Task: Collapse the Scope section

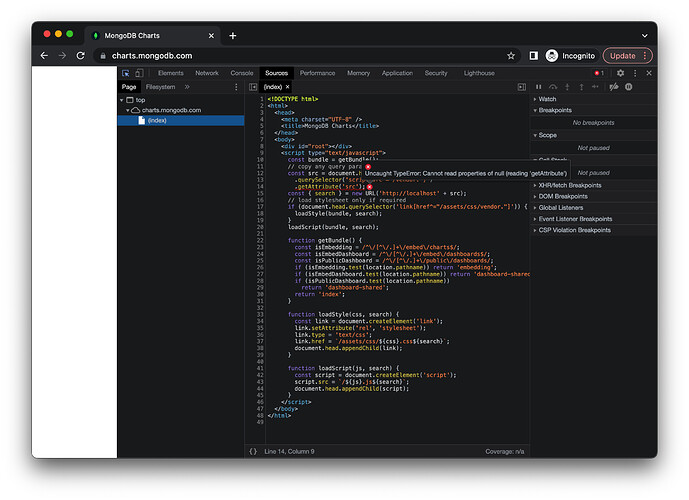Action: (546, 134)
